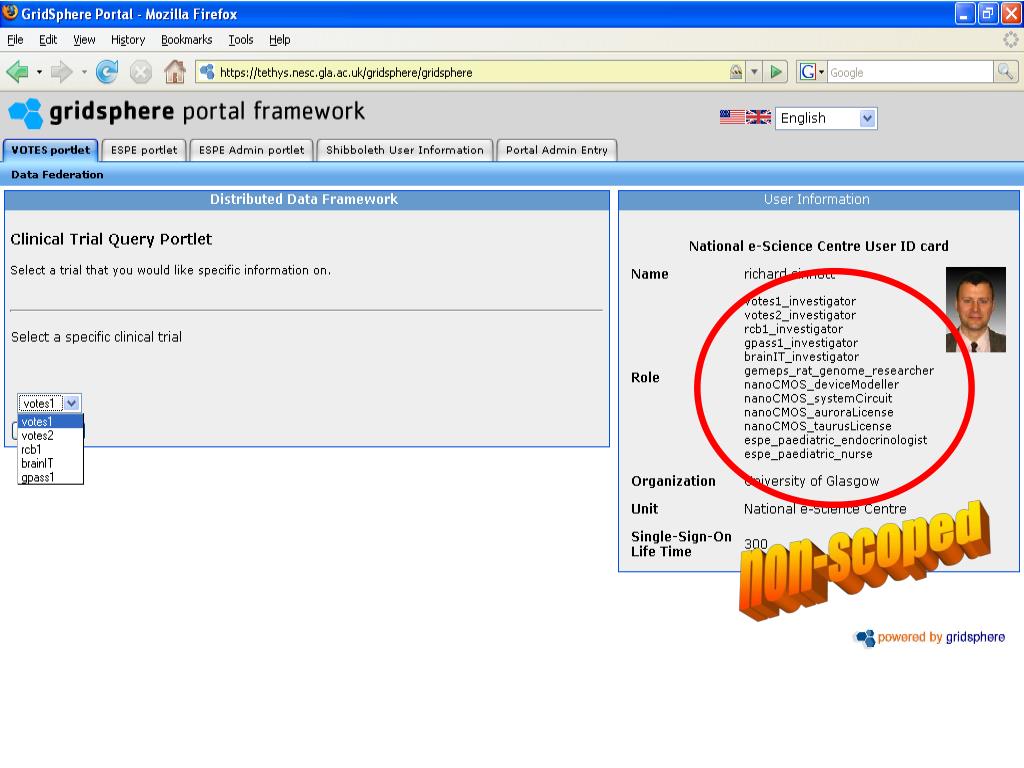This screenshot has height=768, width=1024.
Task: Click the votes2_investigator role text
Action: pos(800,315)
